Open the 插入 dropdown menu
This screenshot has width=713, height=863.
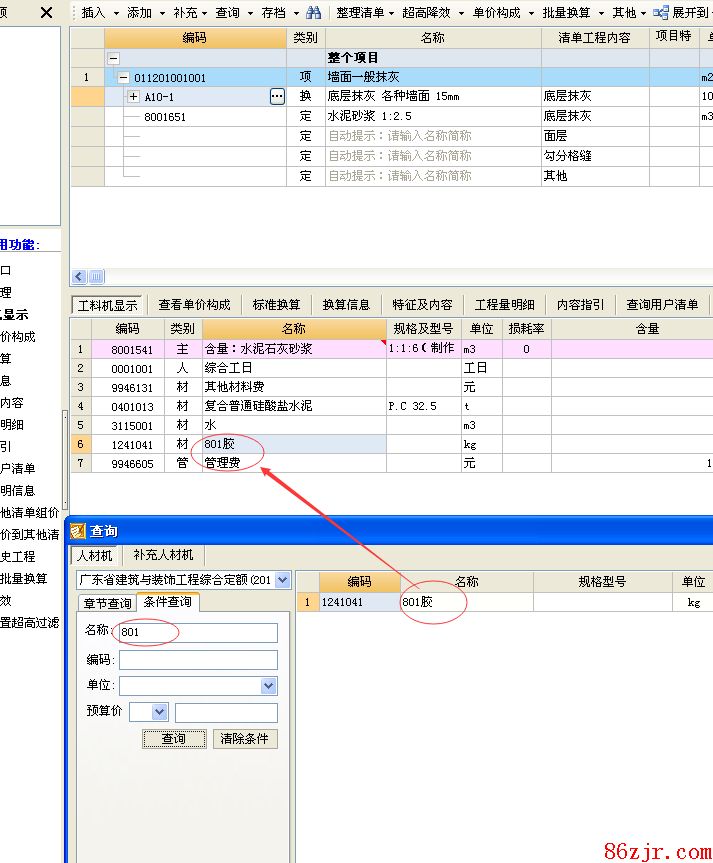tap(99, 13)
